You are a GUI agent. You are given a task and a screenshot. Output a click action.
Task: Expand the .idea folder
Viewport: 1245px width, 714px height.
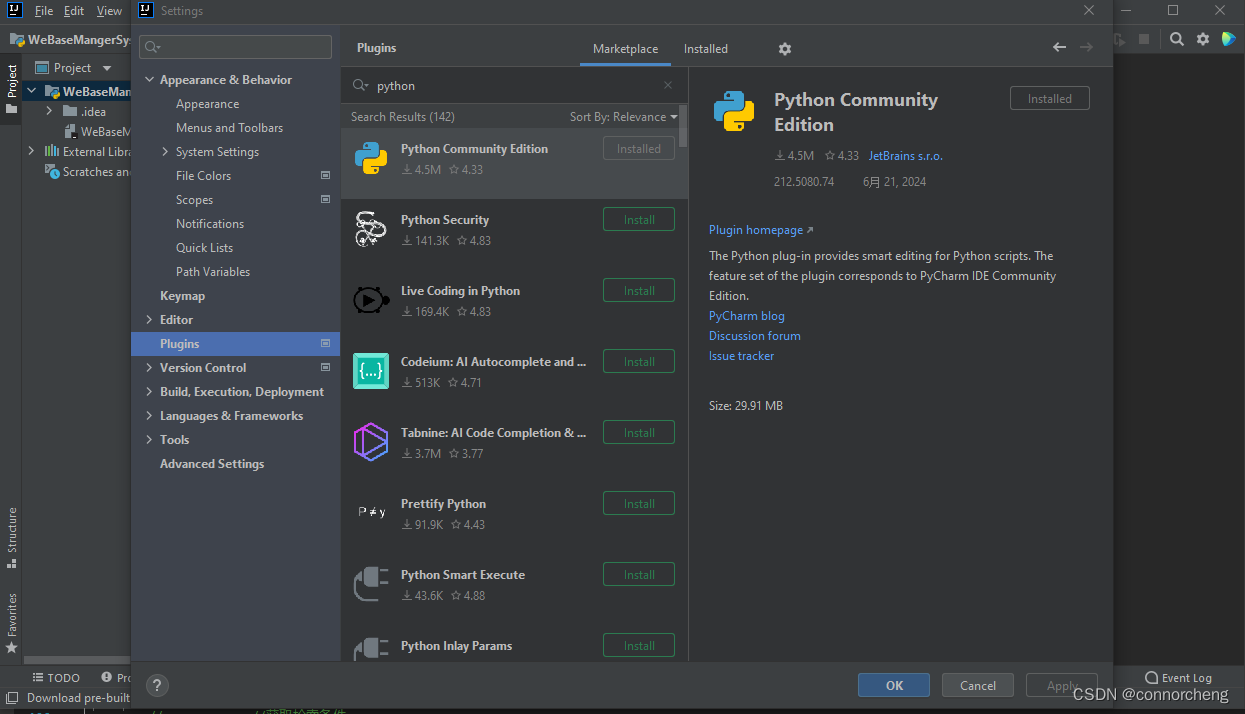(49, 111)
